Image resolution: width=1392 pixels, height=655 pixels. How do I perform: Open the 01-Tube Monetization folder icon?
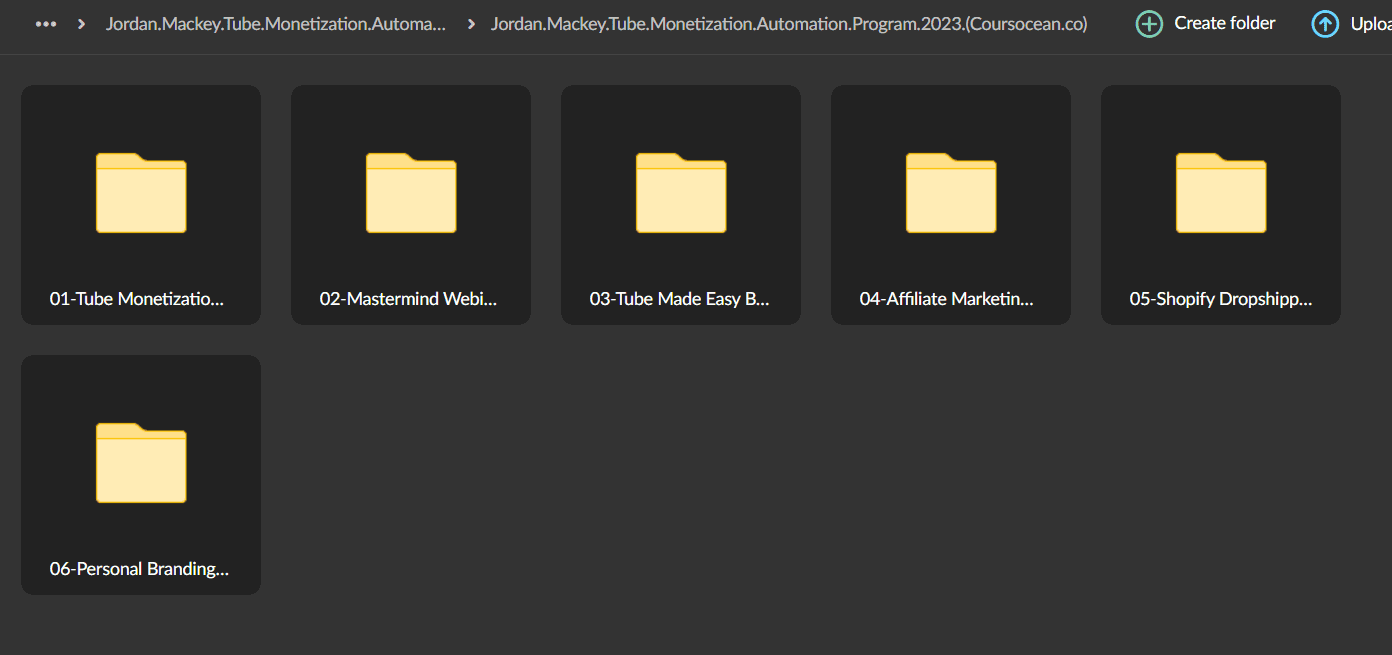(x=141, y=193)
